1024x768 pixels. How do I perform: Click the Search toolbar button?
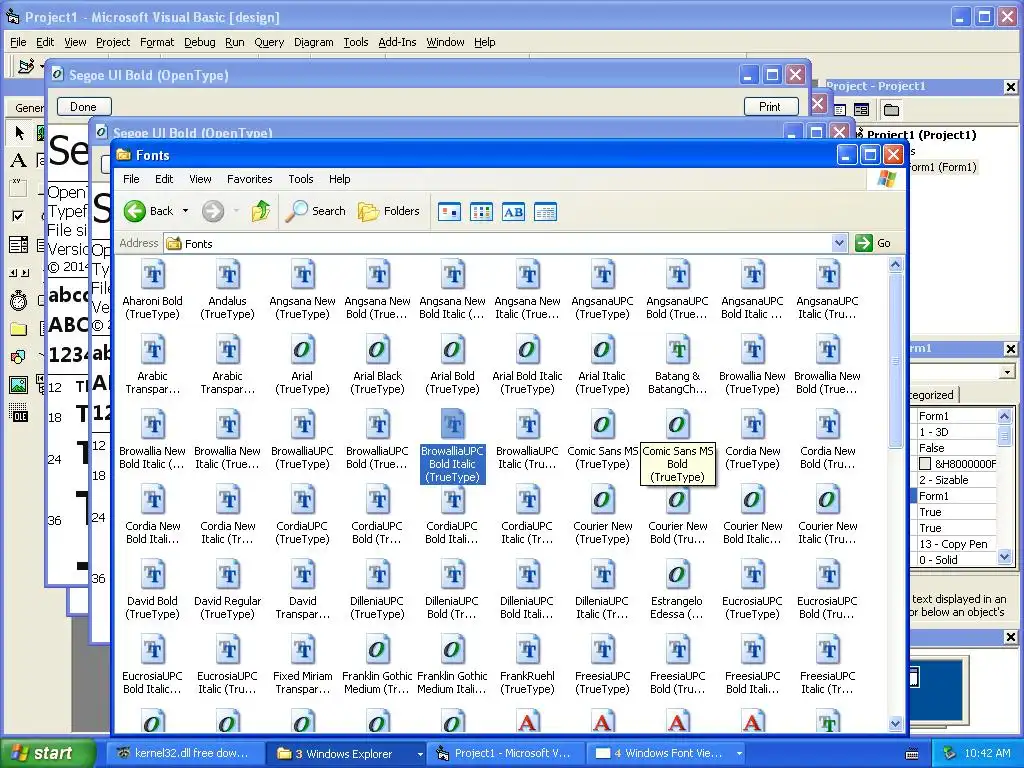click(x=316, y=211)
